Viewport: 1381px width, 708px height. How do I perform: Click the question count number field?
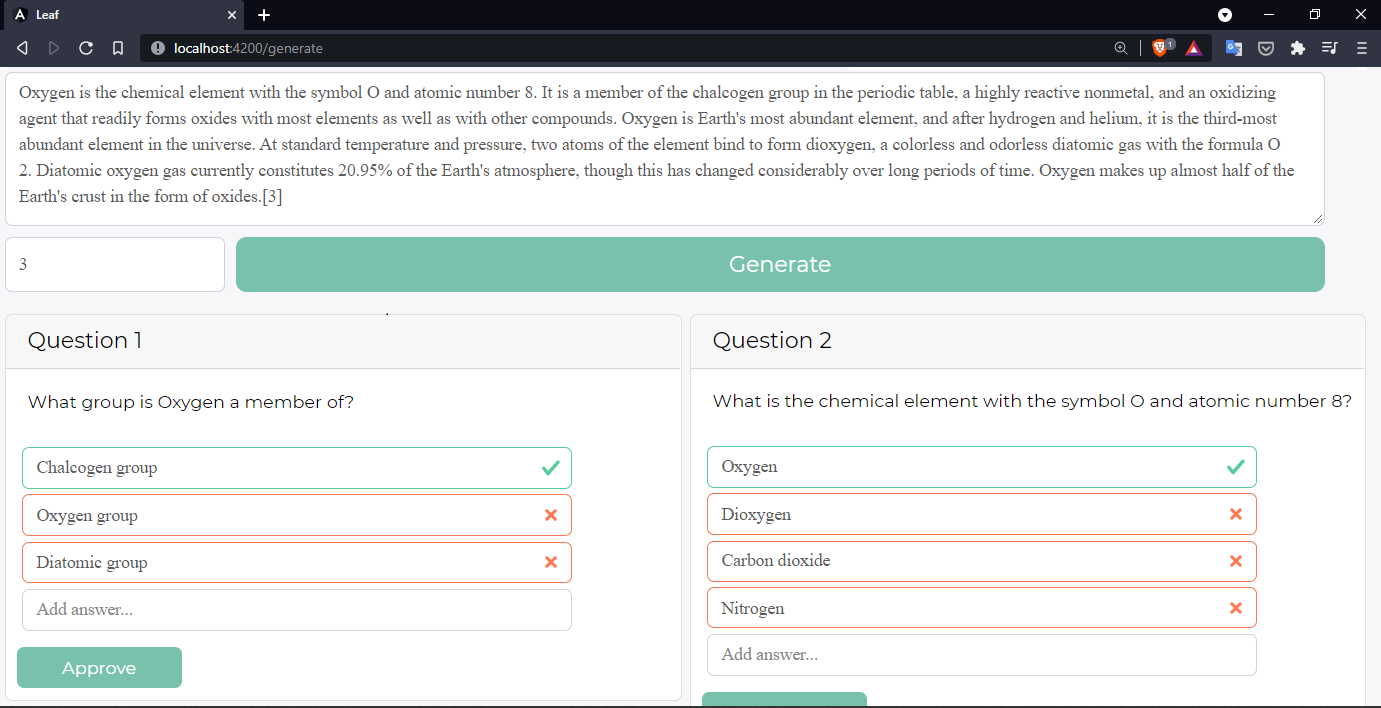pyautogui.click(x=115, y=265)
